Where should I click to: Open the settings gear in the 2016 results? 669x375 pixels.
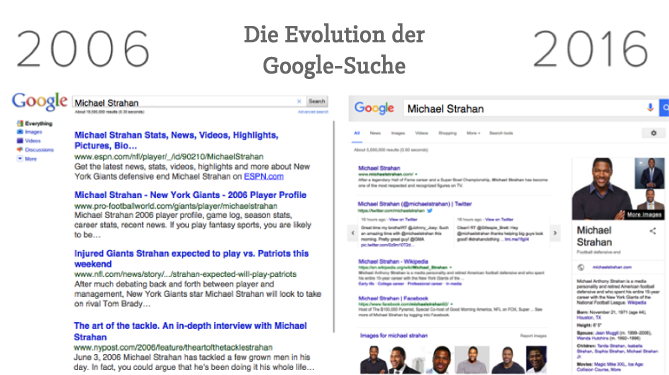pyautogui.click(x=653, y=133)
